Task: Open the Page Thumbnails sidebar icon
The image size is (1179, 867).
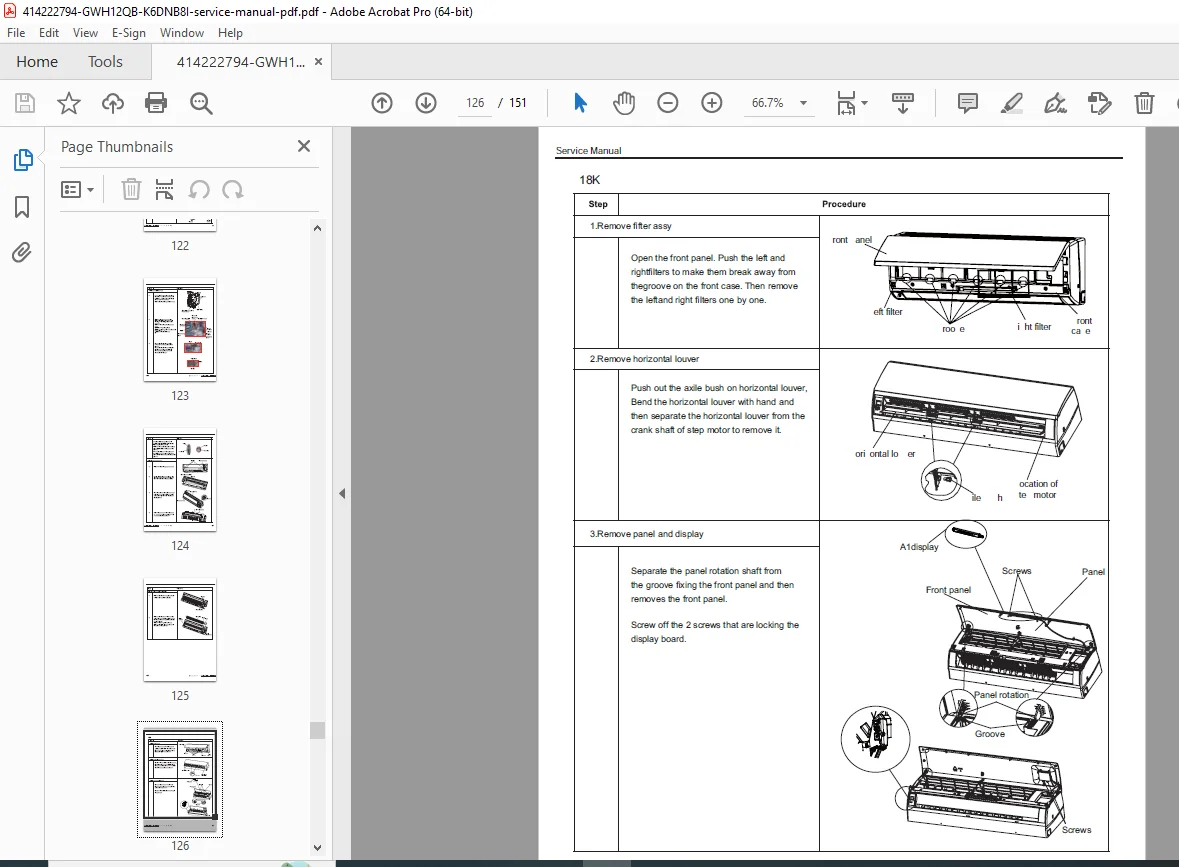Action: [23, 160]
